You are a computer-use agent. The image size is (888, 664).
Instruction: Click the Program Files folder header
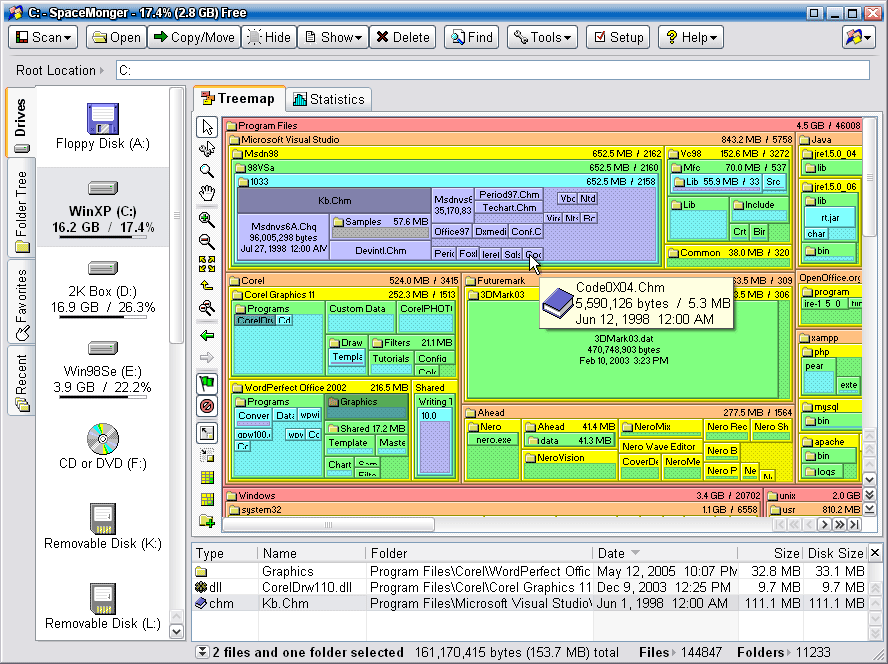543,126
